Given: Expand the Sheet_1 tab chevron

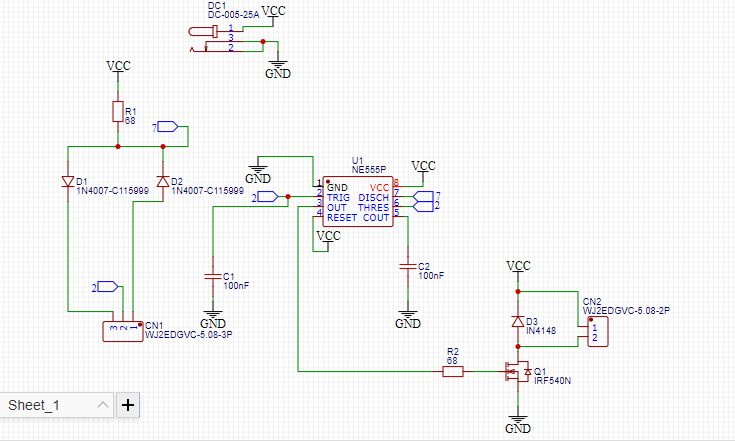Looking at the screenshot, I should coord(103,405).
